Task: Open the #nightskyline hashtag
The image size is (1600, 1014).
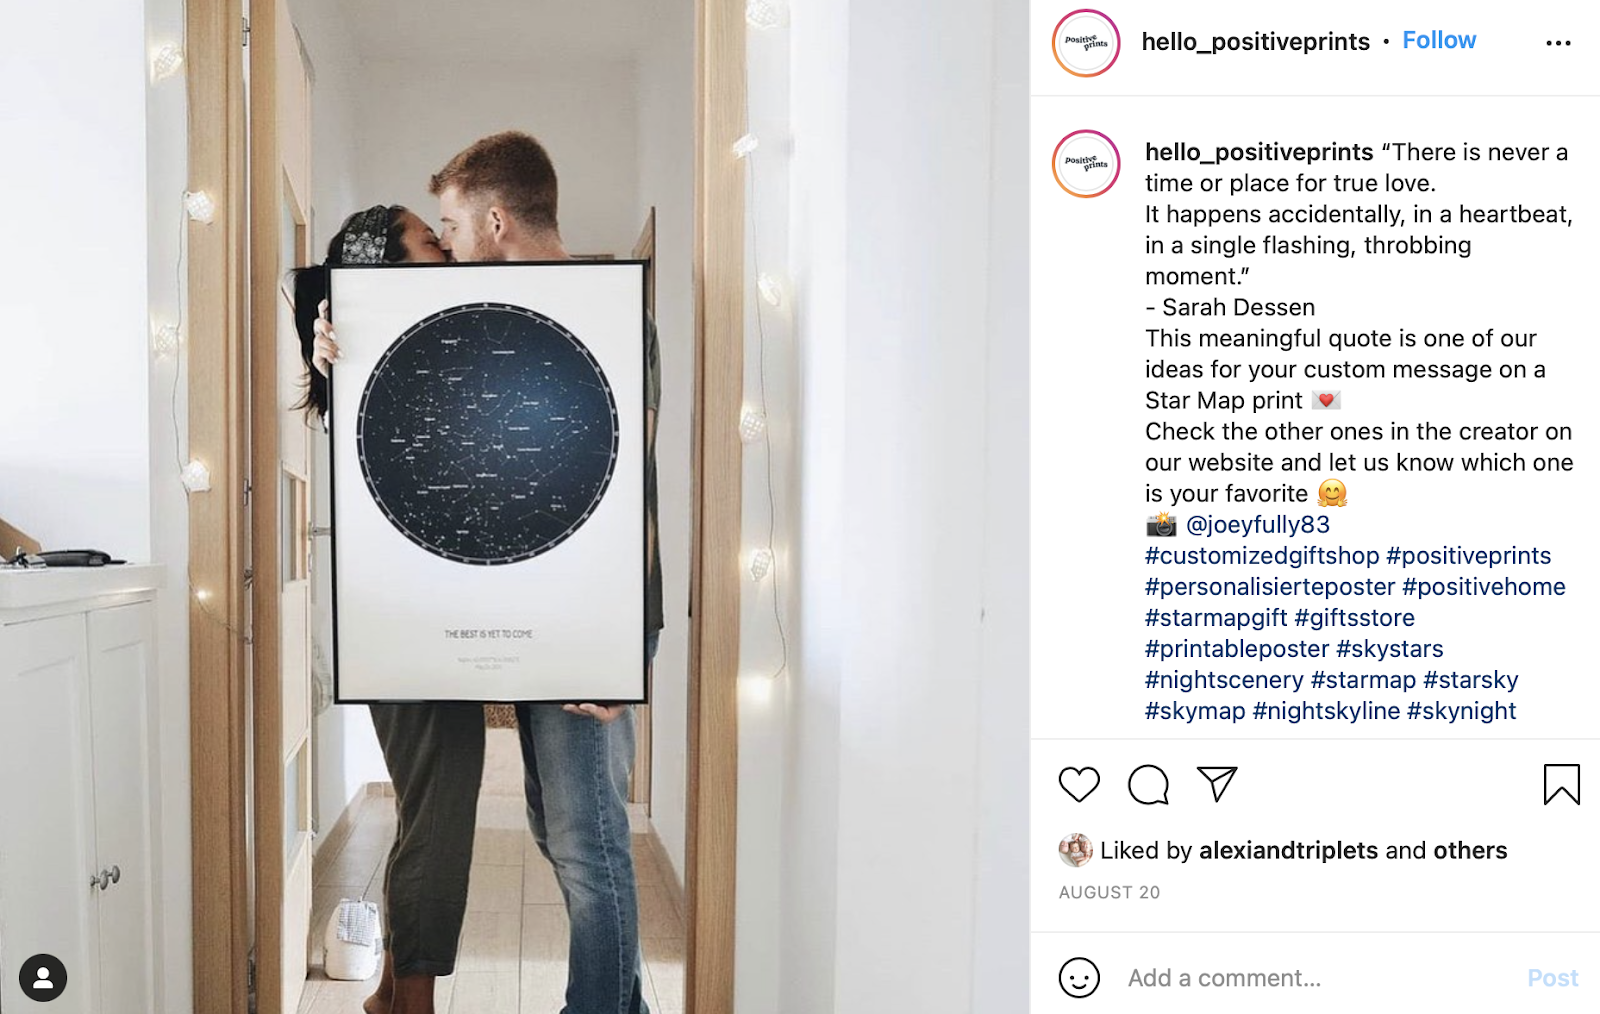Action: (x=1326, y=710)
